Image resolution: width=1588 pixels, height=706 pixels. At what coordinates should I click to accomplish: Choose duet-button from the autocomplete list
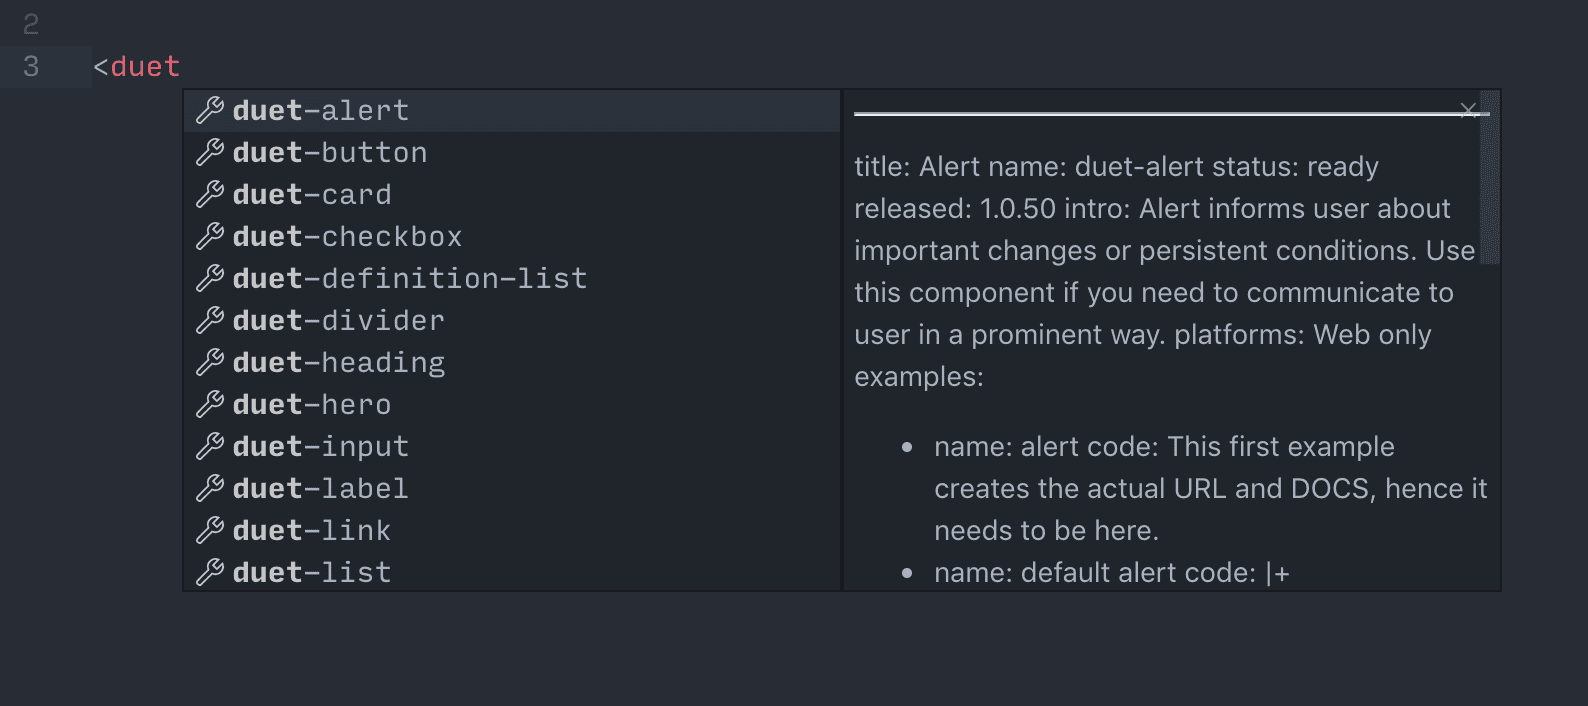point(512,152)
